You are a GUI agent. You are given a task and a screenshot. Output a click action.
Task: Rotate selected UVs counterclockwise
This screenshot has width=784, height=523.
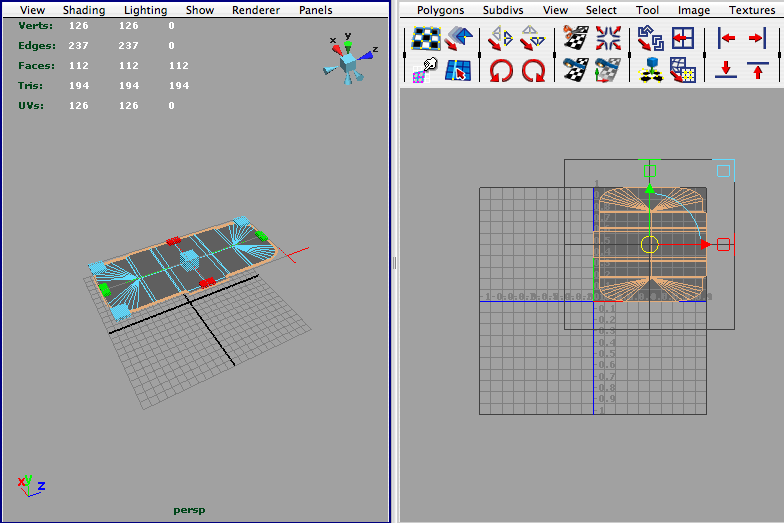[x=501, y=70]
